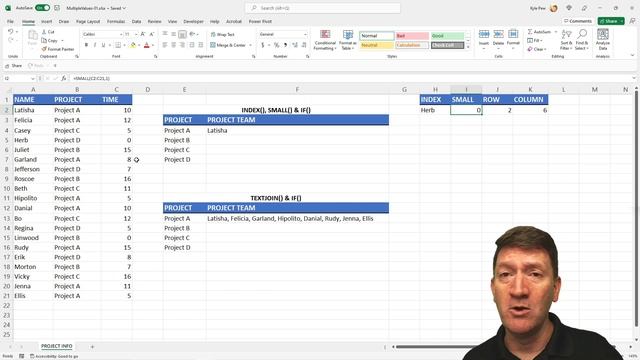The width and height of the screenshot is (640, 360).
Task: Click Increase Font Size icon
Action: pyautogui.click(x=143, y=34)
